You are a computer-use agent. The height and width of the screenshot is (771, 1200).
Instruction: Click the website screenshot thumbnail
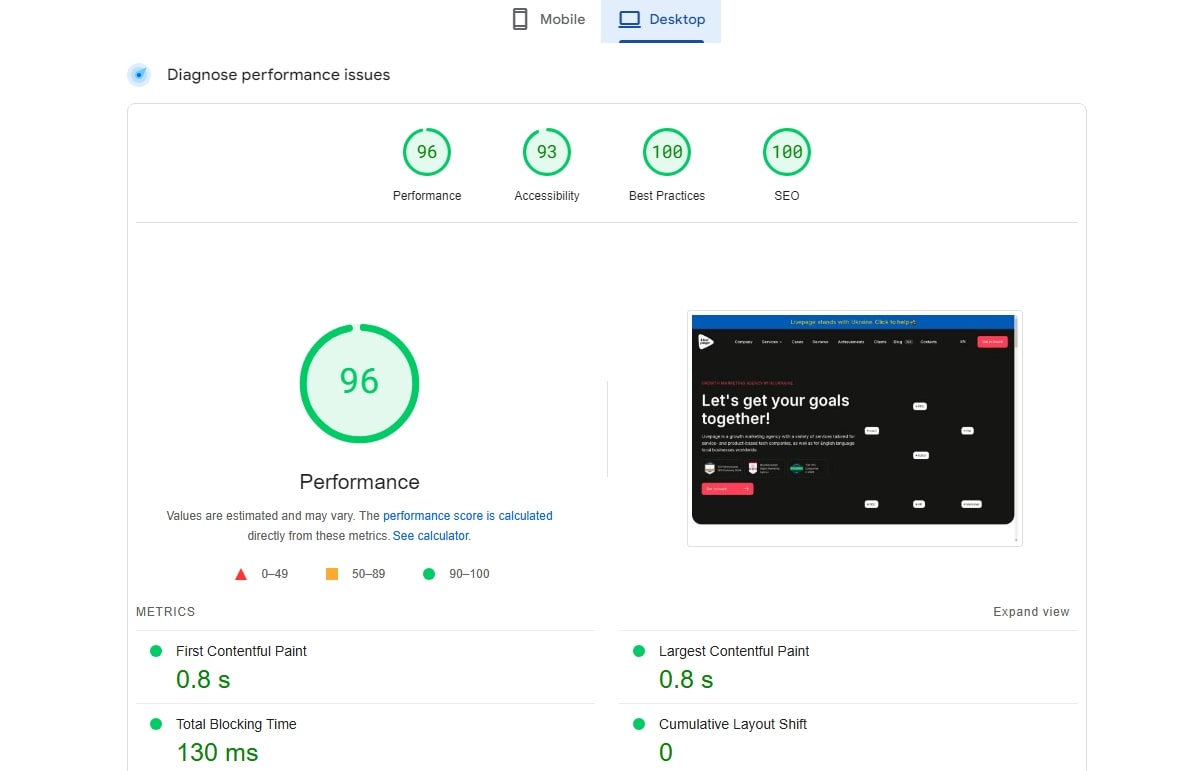coord(853,428)
